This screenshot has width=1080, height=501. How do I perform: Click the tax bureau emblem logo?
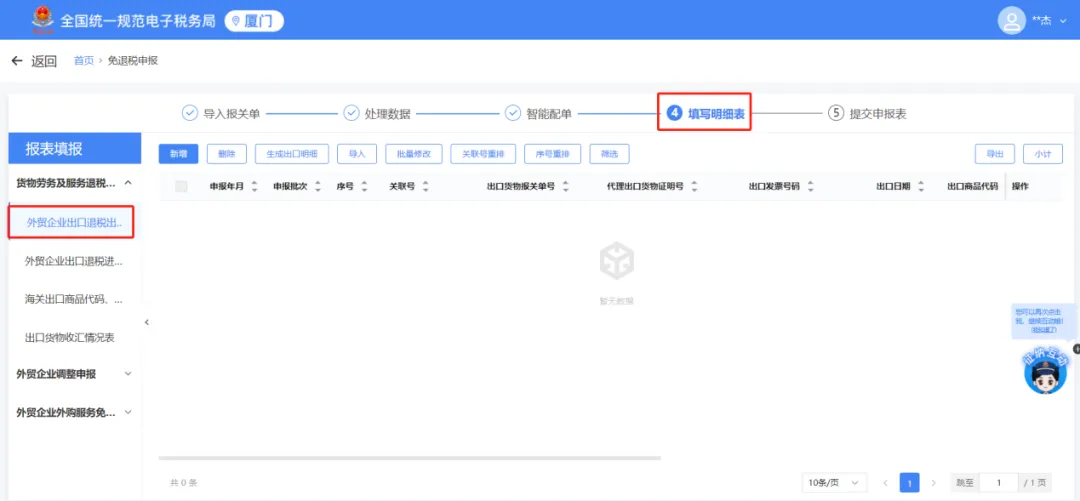click(43, 20)
